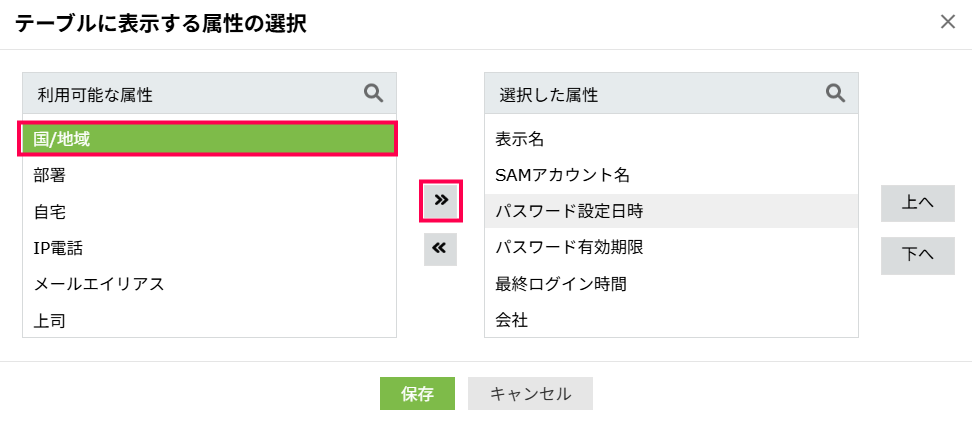Select 表示名 in selected attributes
This screenshot has height=423, width=972.
[670, 139]
